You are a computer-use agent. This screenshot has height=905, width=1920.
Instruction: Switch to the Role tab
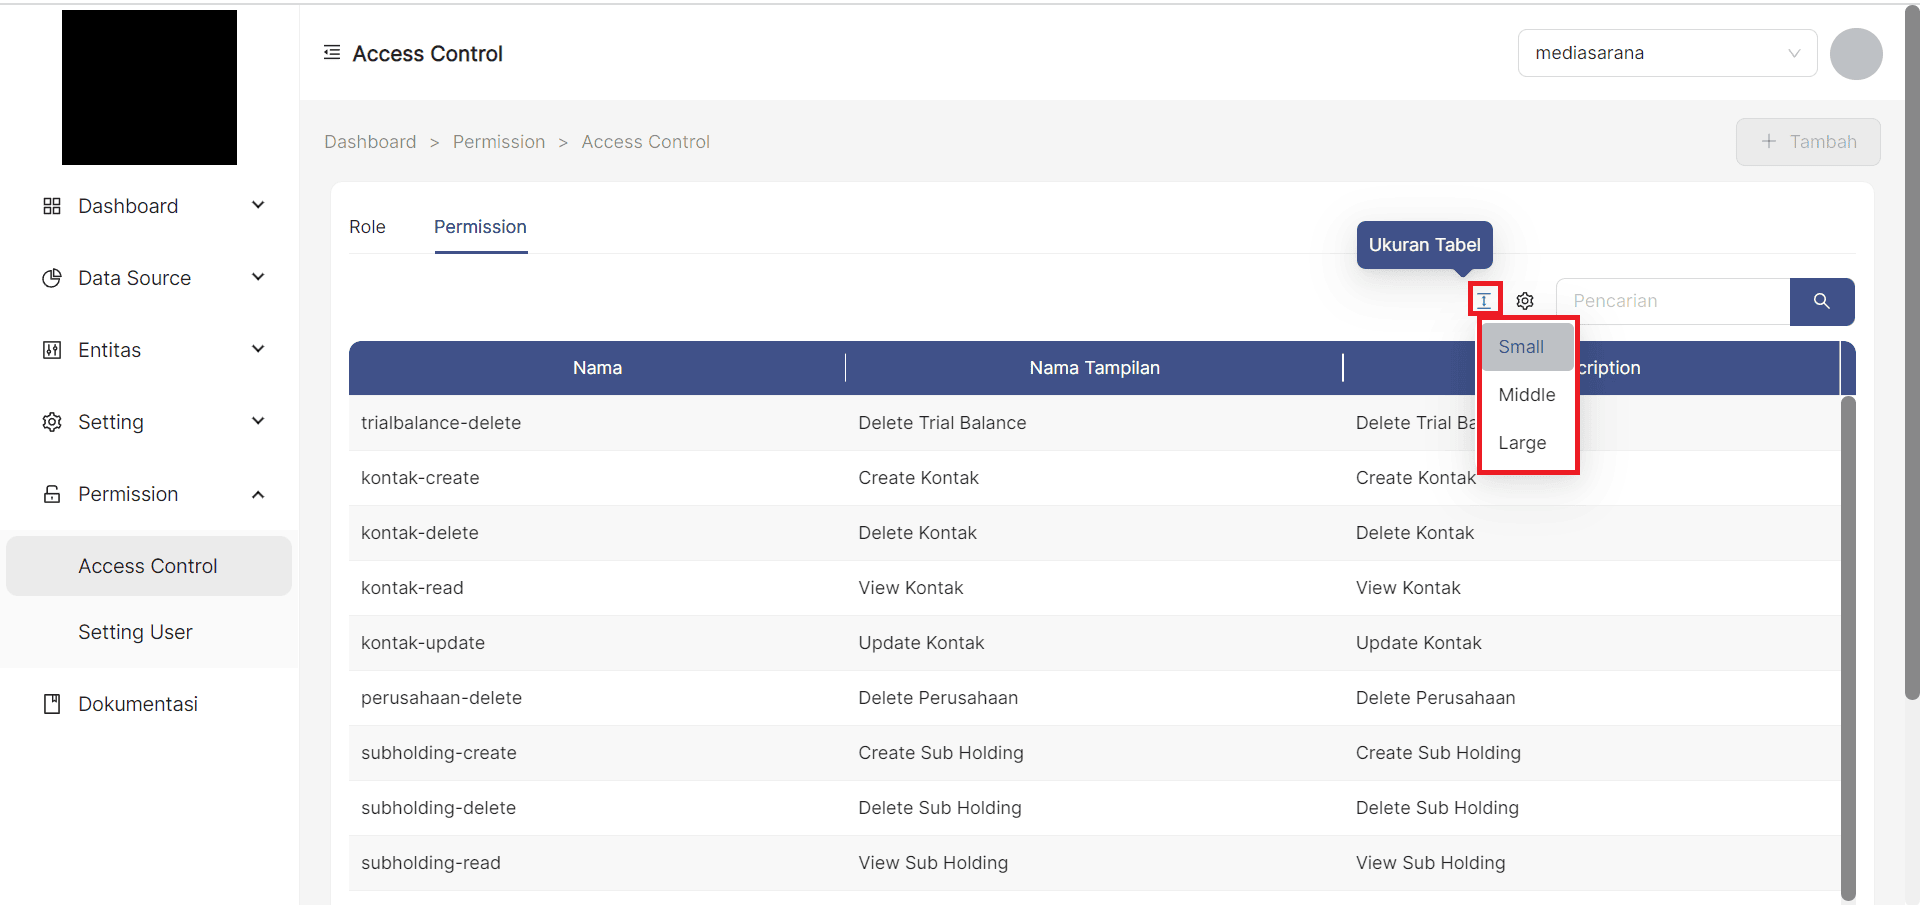coord(367,227)
